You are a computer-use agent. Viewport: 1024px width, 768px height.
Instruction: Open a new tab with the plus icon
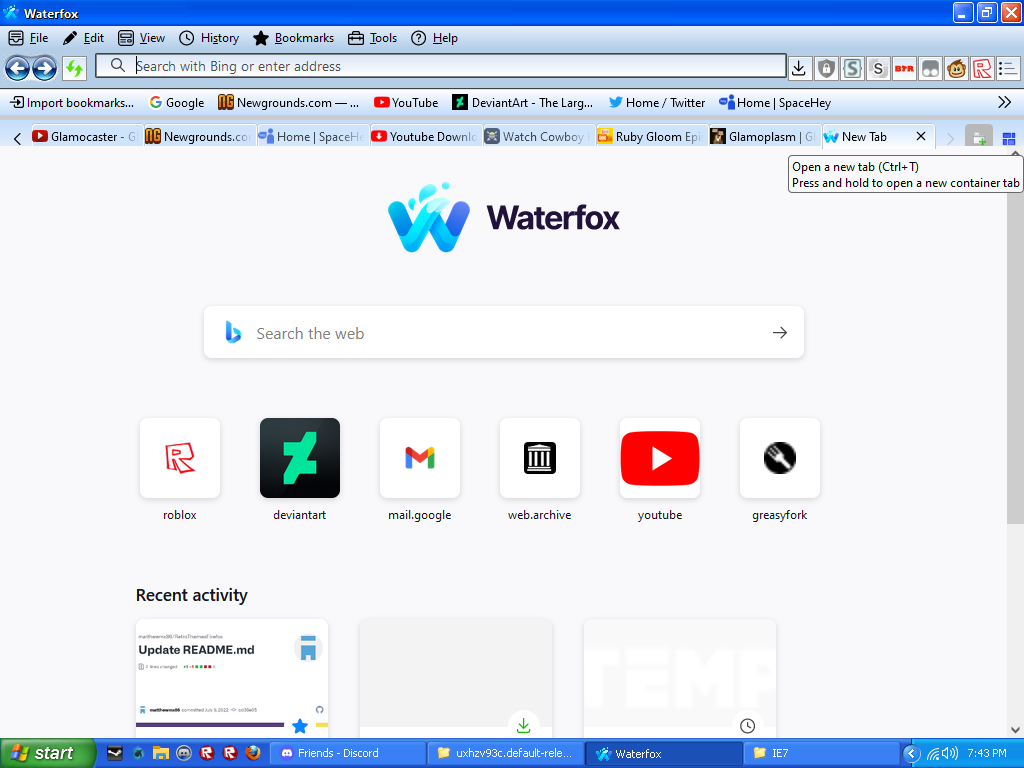coord(978,137)
